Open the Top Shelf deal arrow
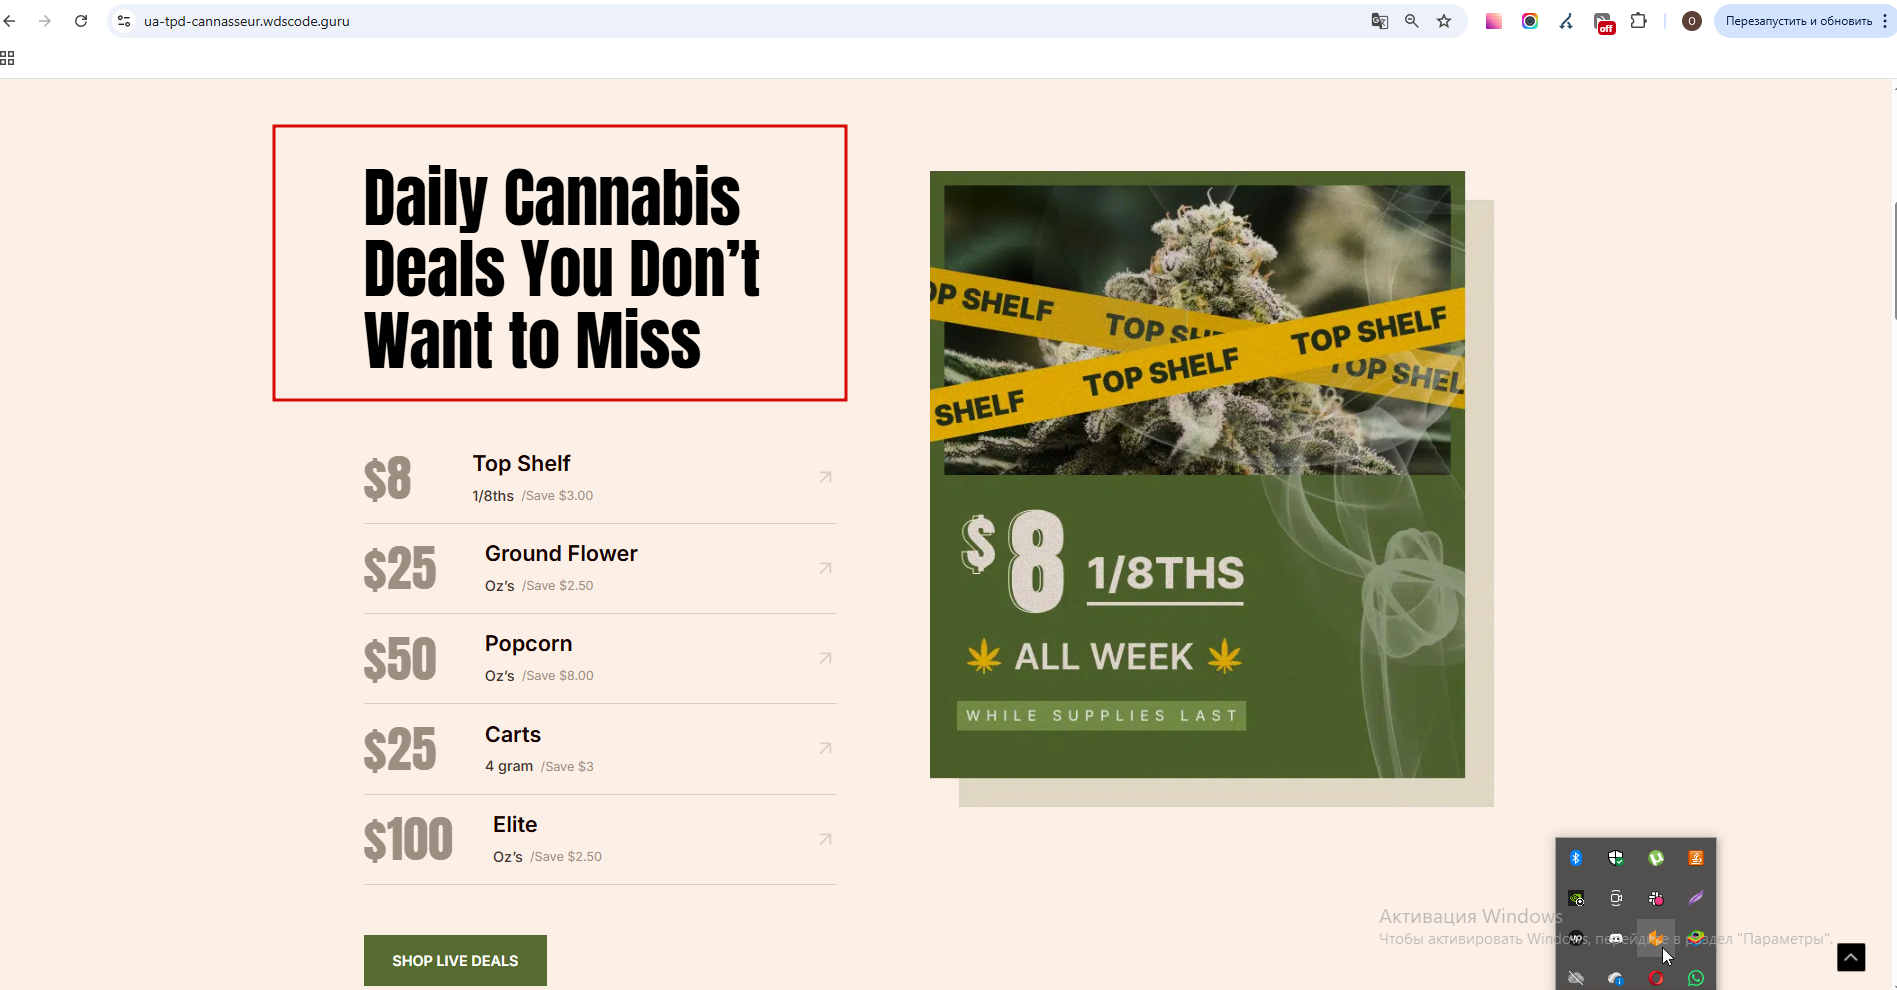Viewport: 1897px width, 990px height. click(x=825, y=477)
